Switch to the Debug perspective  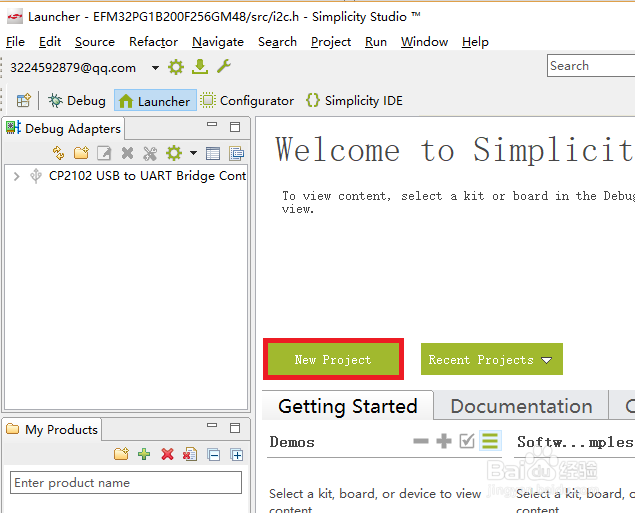(x=77, y=100)
